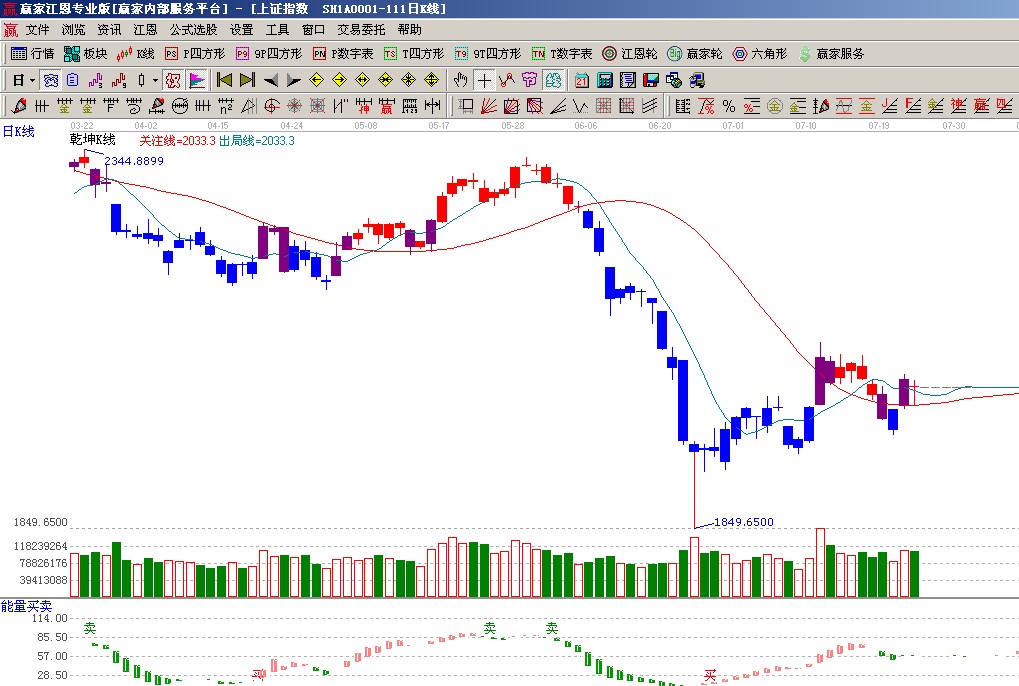
Task: Jump to first bar with skip-back arrow
Action: point(225,80)
